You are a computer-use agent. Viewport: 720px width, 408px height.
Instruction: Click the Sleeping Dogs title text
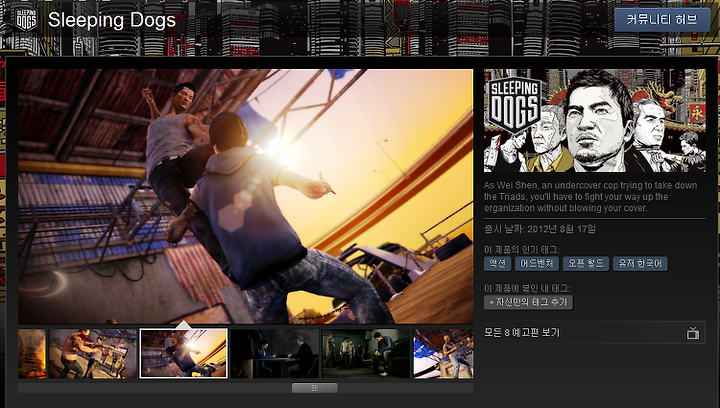click(112, 20)
